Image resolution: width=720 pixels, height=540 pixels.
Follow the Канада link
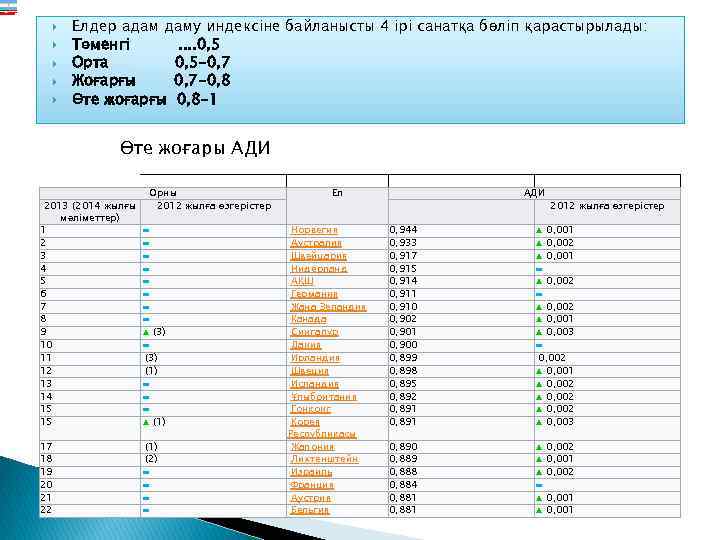coord(309,319)
